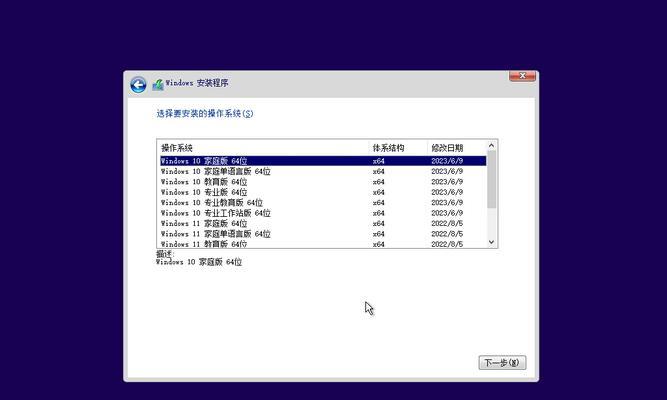
Task: Click 2023/6/9 date of Windows 10 教育版 row
Action: [x=447, y=182]
